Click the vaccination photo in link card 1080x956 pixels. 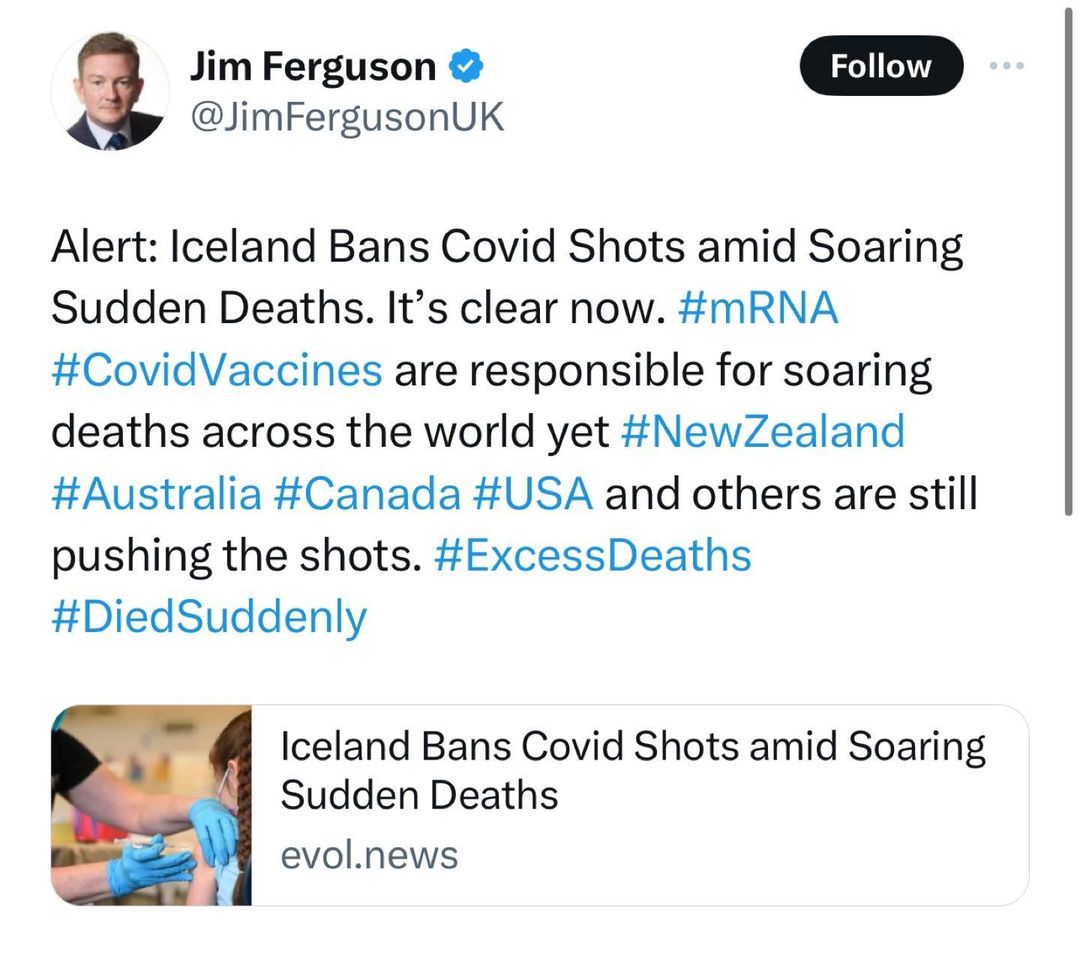click(151, 805)
